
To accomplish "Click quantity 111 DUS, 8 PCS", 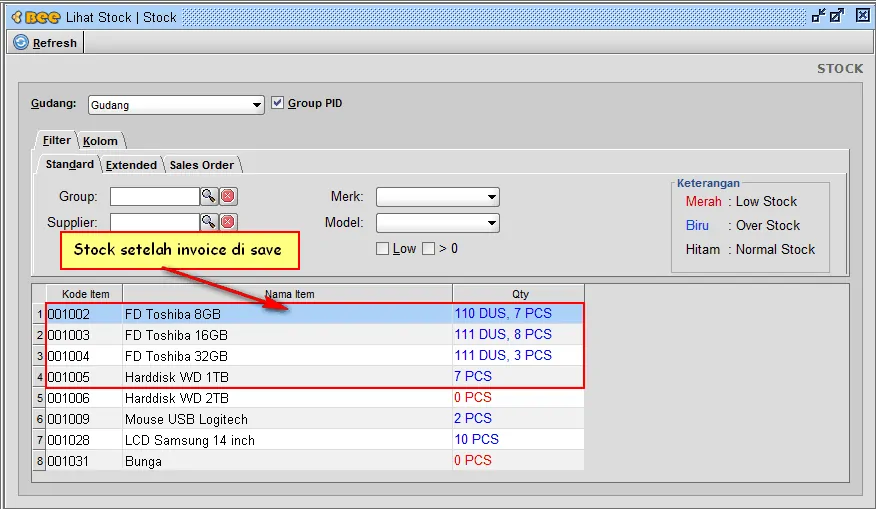I will [503, 334].
